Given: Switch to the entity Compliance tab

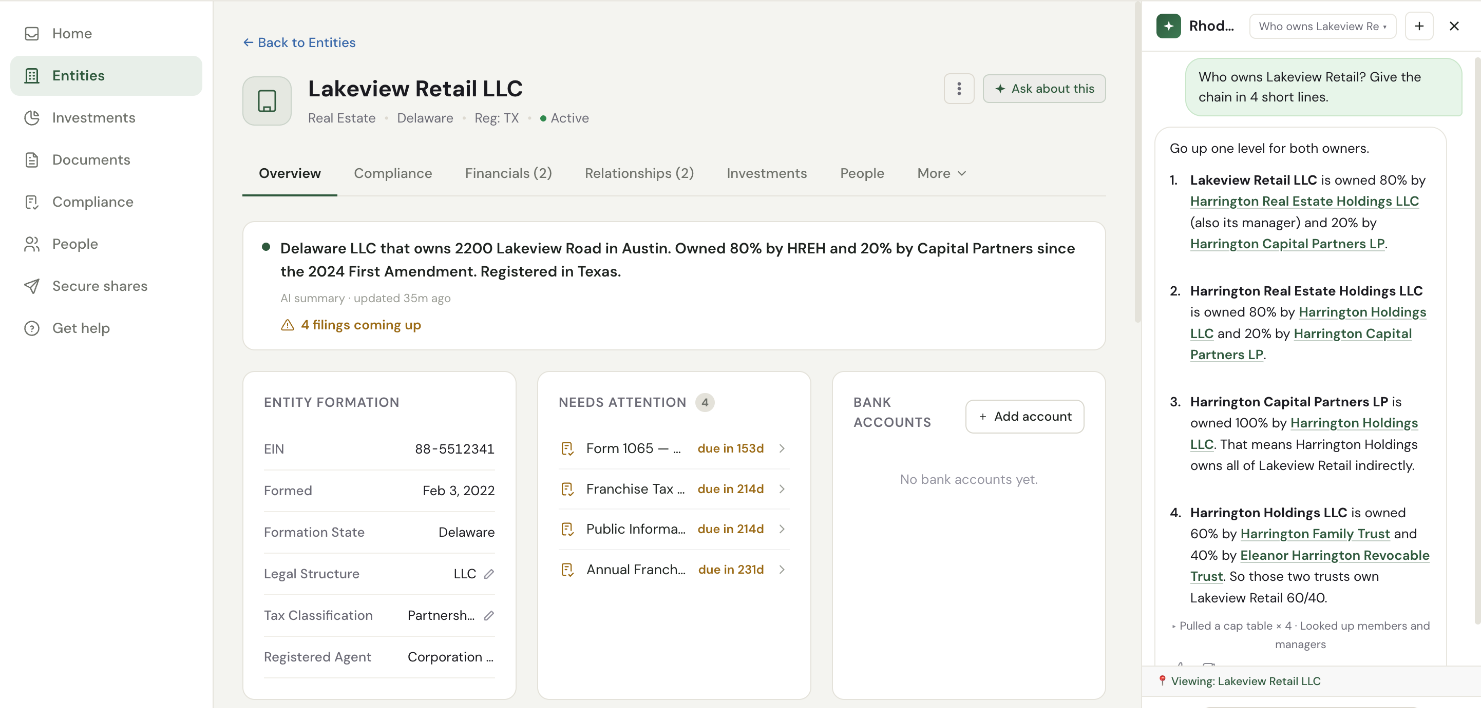Looking at the screenshot, I should pos(393,173).
